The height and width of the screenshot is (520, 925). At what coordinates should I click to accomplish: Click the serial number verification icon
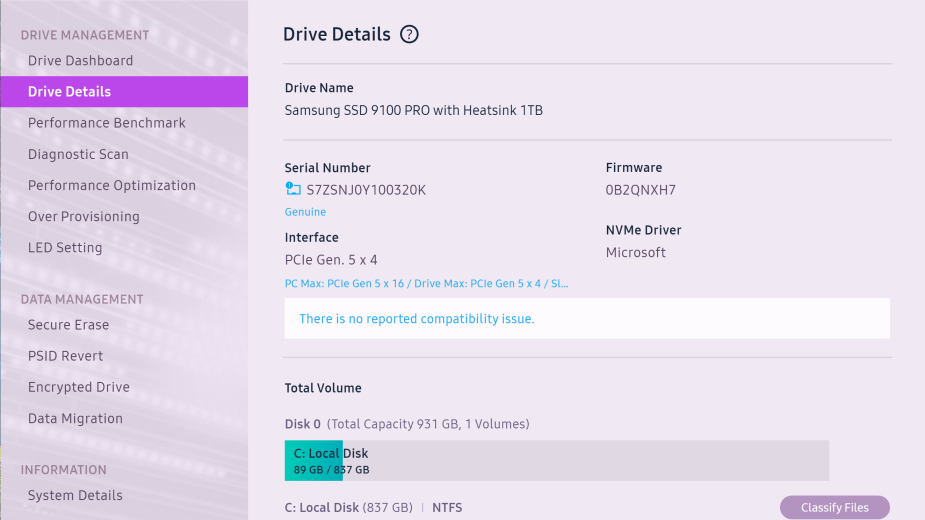[293, 189]
